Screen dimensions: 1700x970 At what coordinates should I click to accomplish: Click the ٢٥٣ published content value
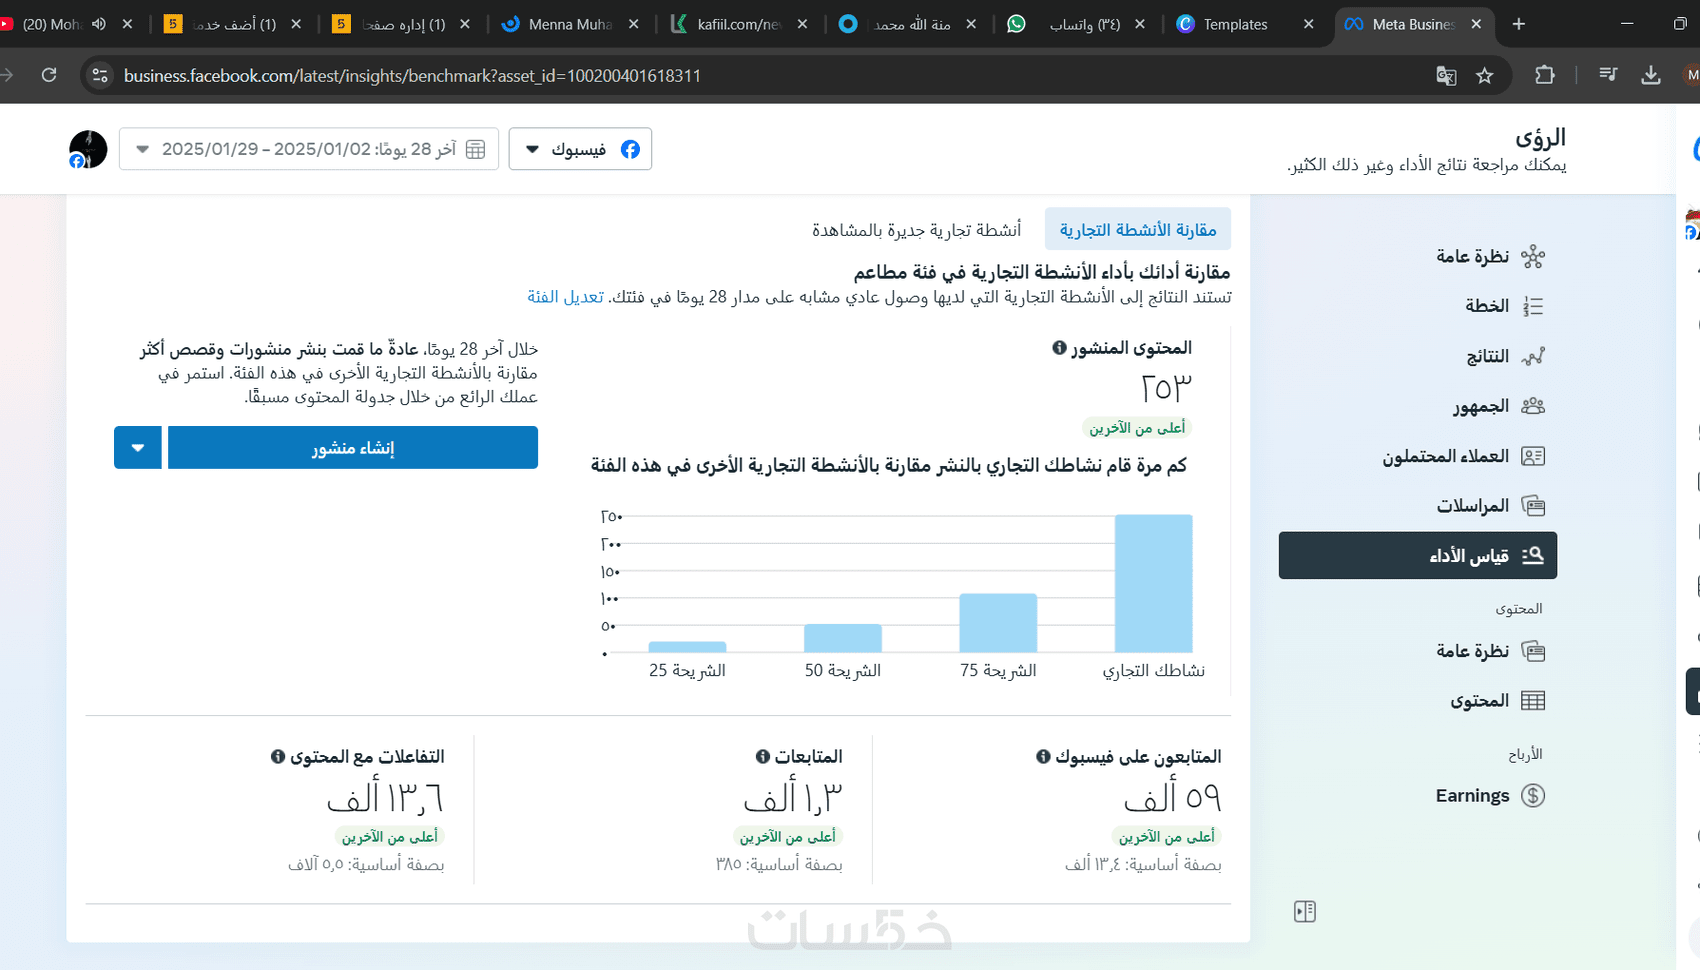(1166, 388)
